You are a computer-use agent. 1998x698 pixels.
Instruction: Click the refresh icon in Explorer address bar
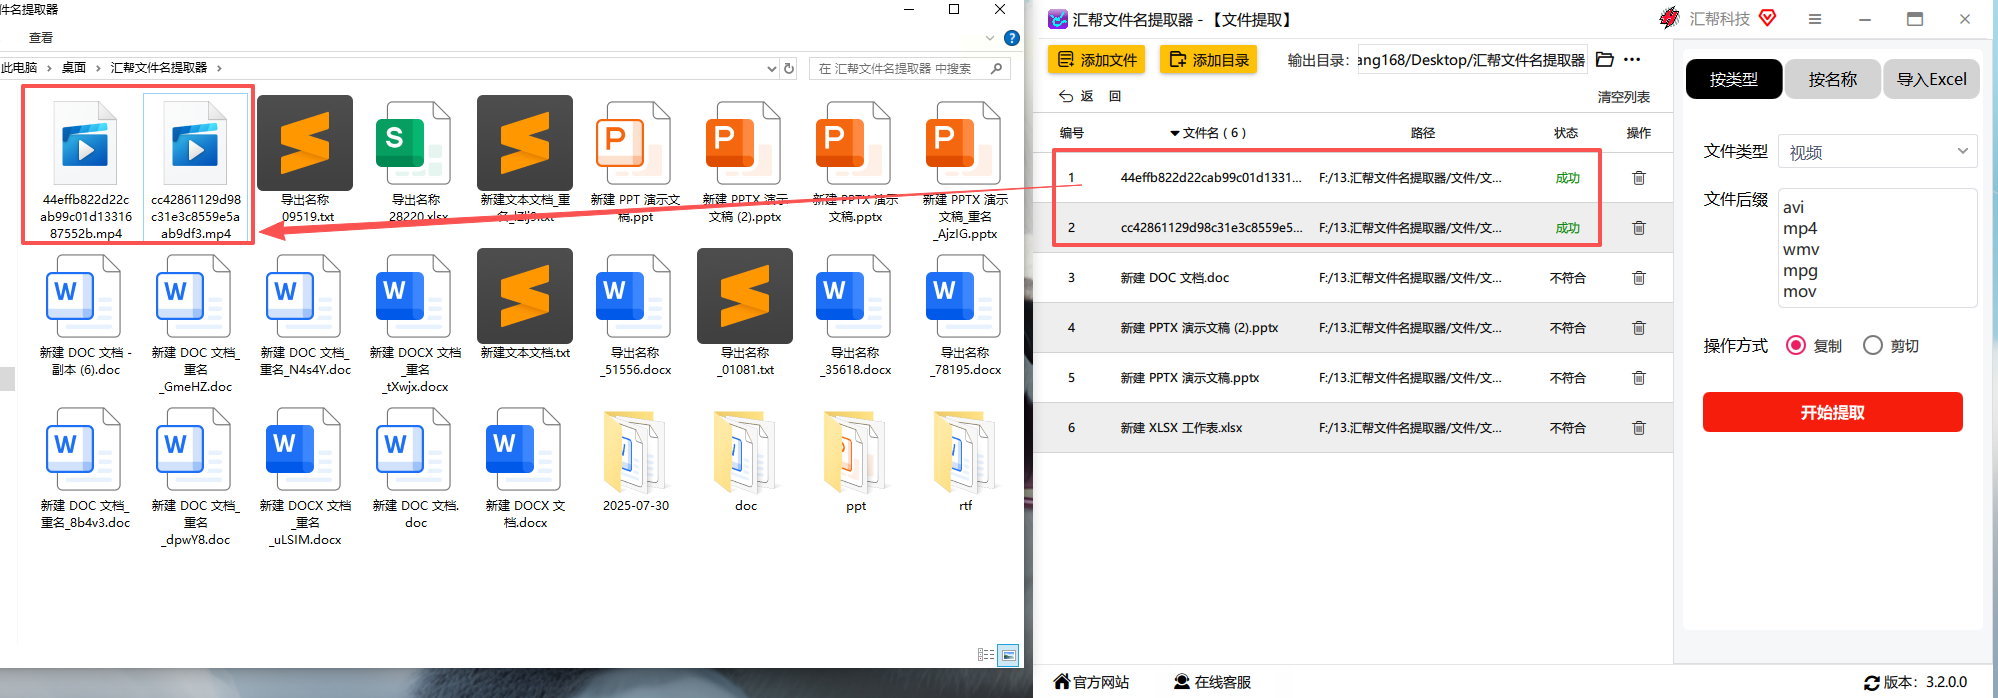pos(789,68)
